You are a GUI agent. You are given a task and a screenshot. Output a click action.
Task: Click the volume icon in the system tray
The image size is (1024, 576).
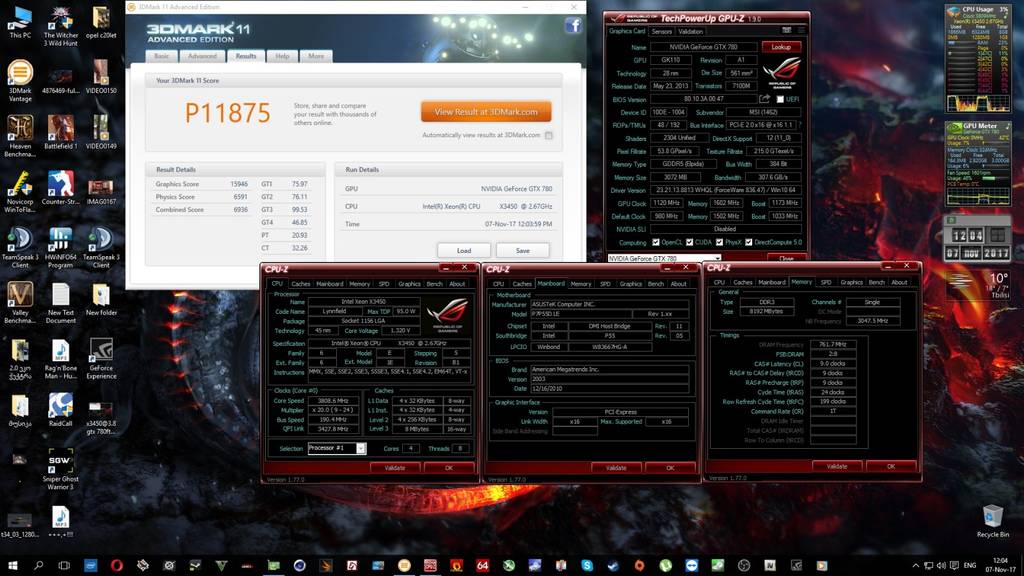pyautogui.click(x=941, y=565)
